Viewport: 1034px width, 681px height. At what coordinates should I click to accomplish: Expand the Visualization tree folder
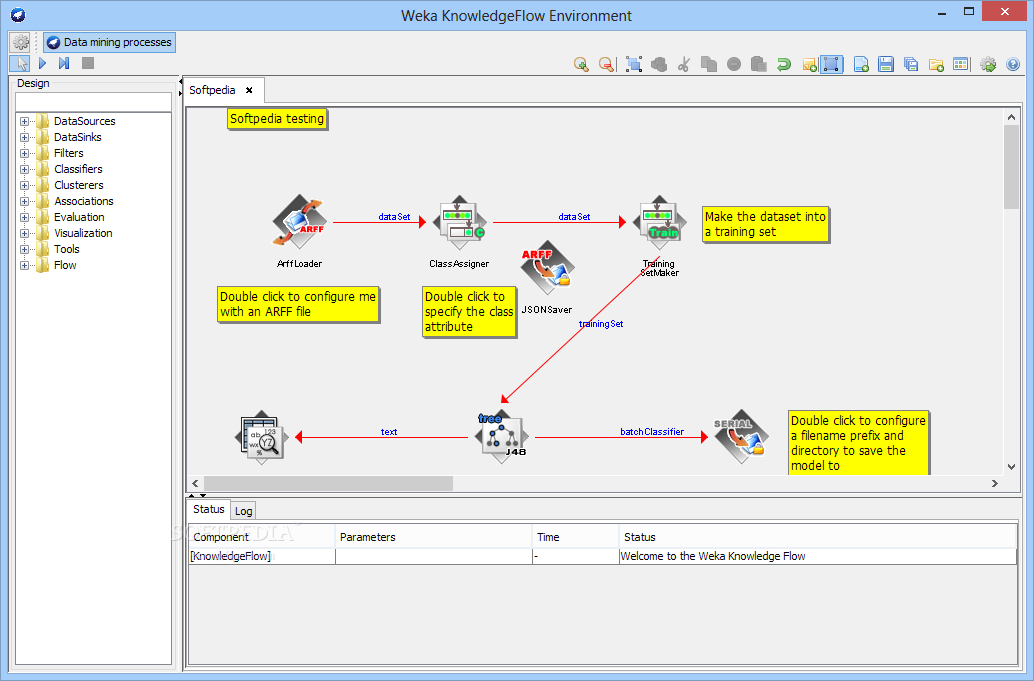point(24,233)
